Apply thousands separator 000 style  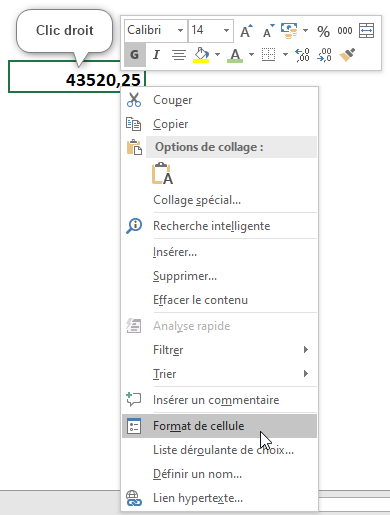pyautogui.click(x=345, y=31)
